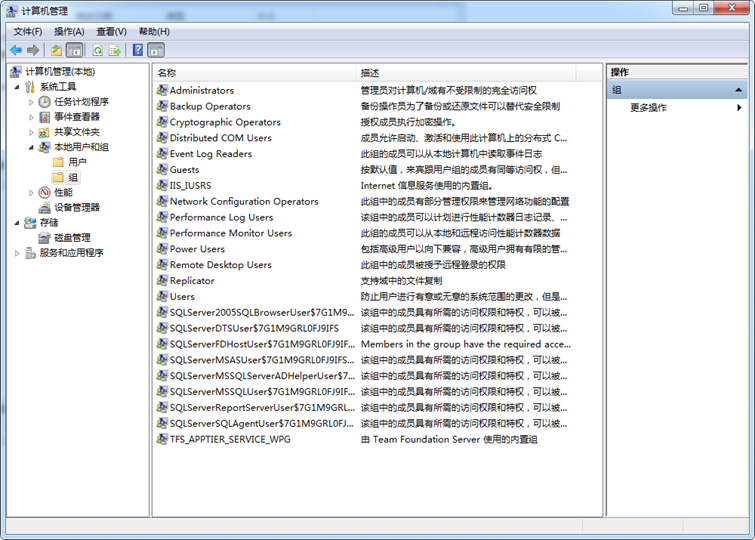Viewport: 755px width, 540px height.
Task: Expand the 任务计划程序 tree node
Action: click(31, 102)
